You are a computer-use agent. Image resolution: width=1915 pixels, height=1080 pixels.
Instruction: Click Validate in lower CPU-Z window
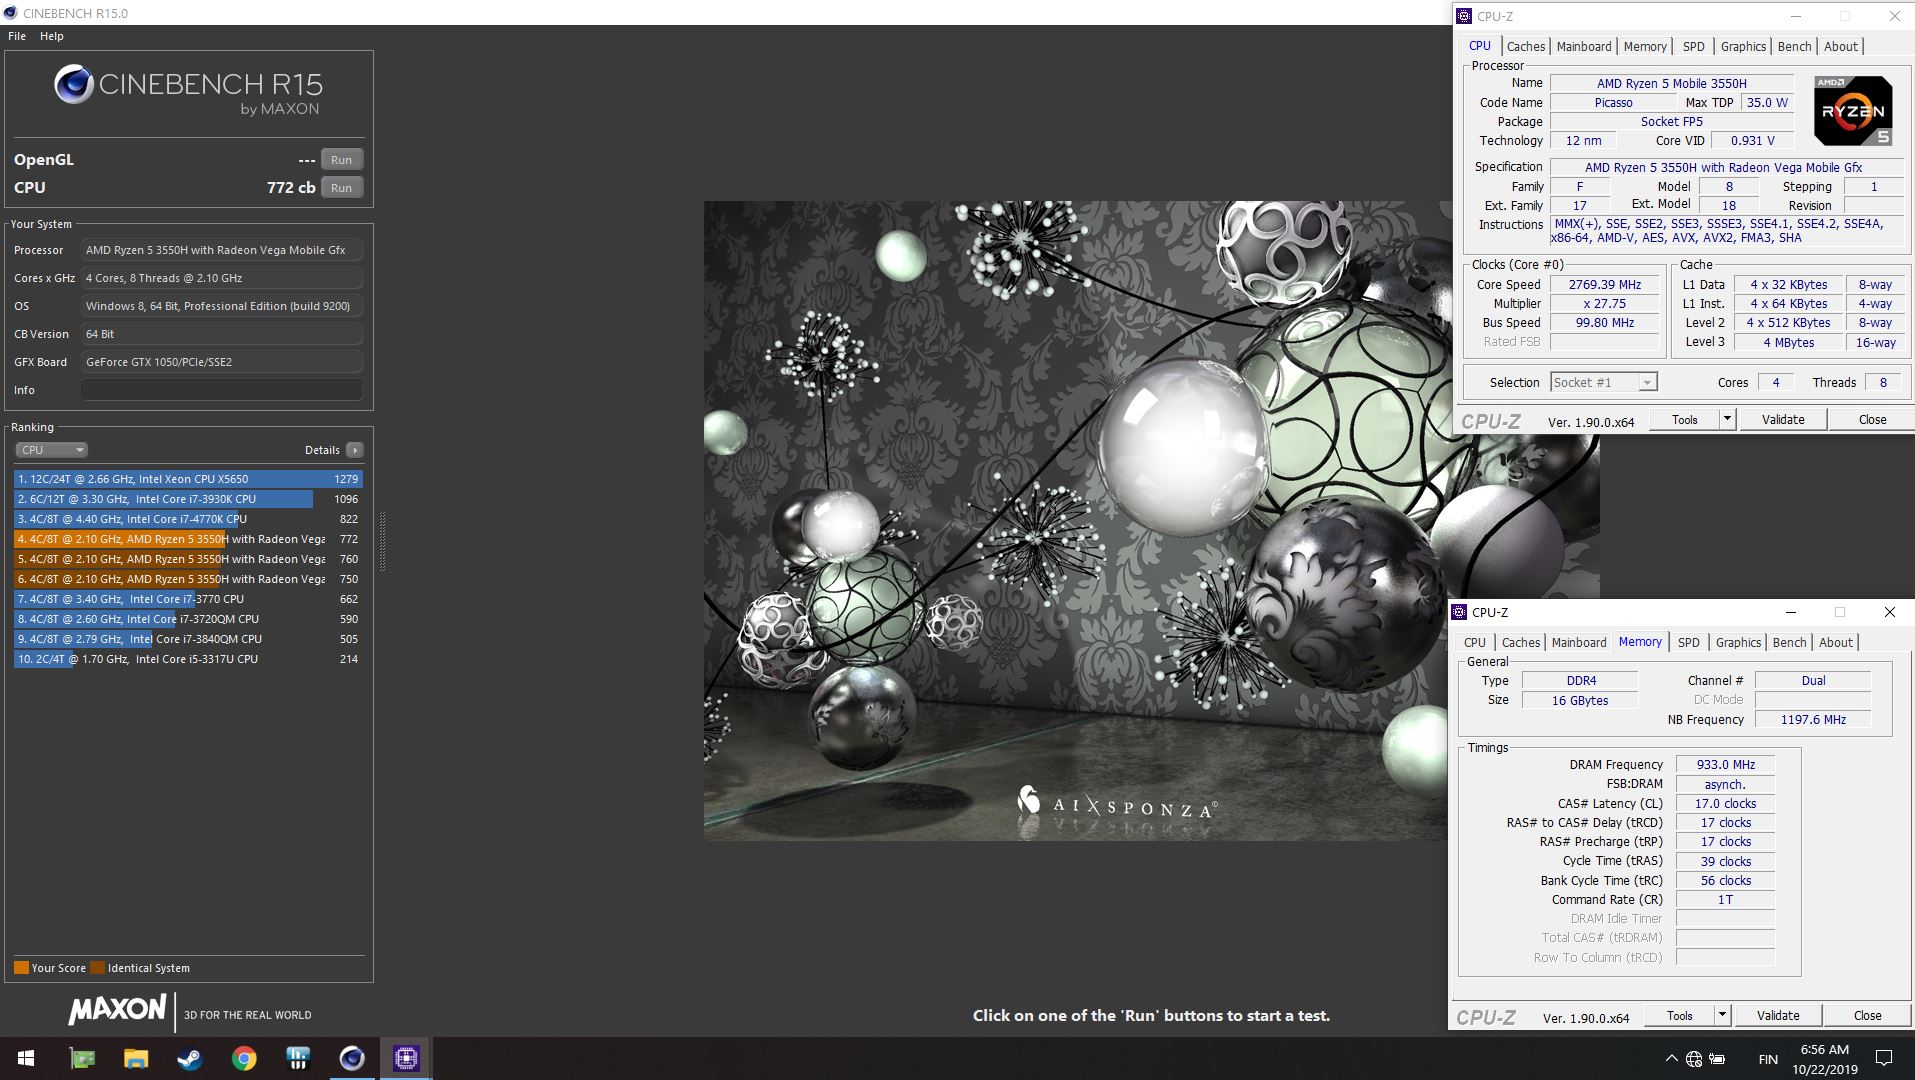click(x=1778, y=1016)
